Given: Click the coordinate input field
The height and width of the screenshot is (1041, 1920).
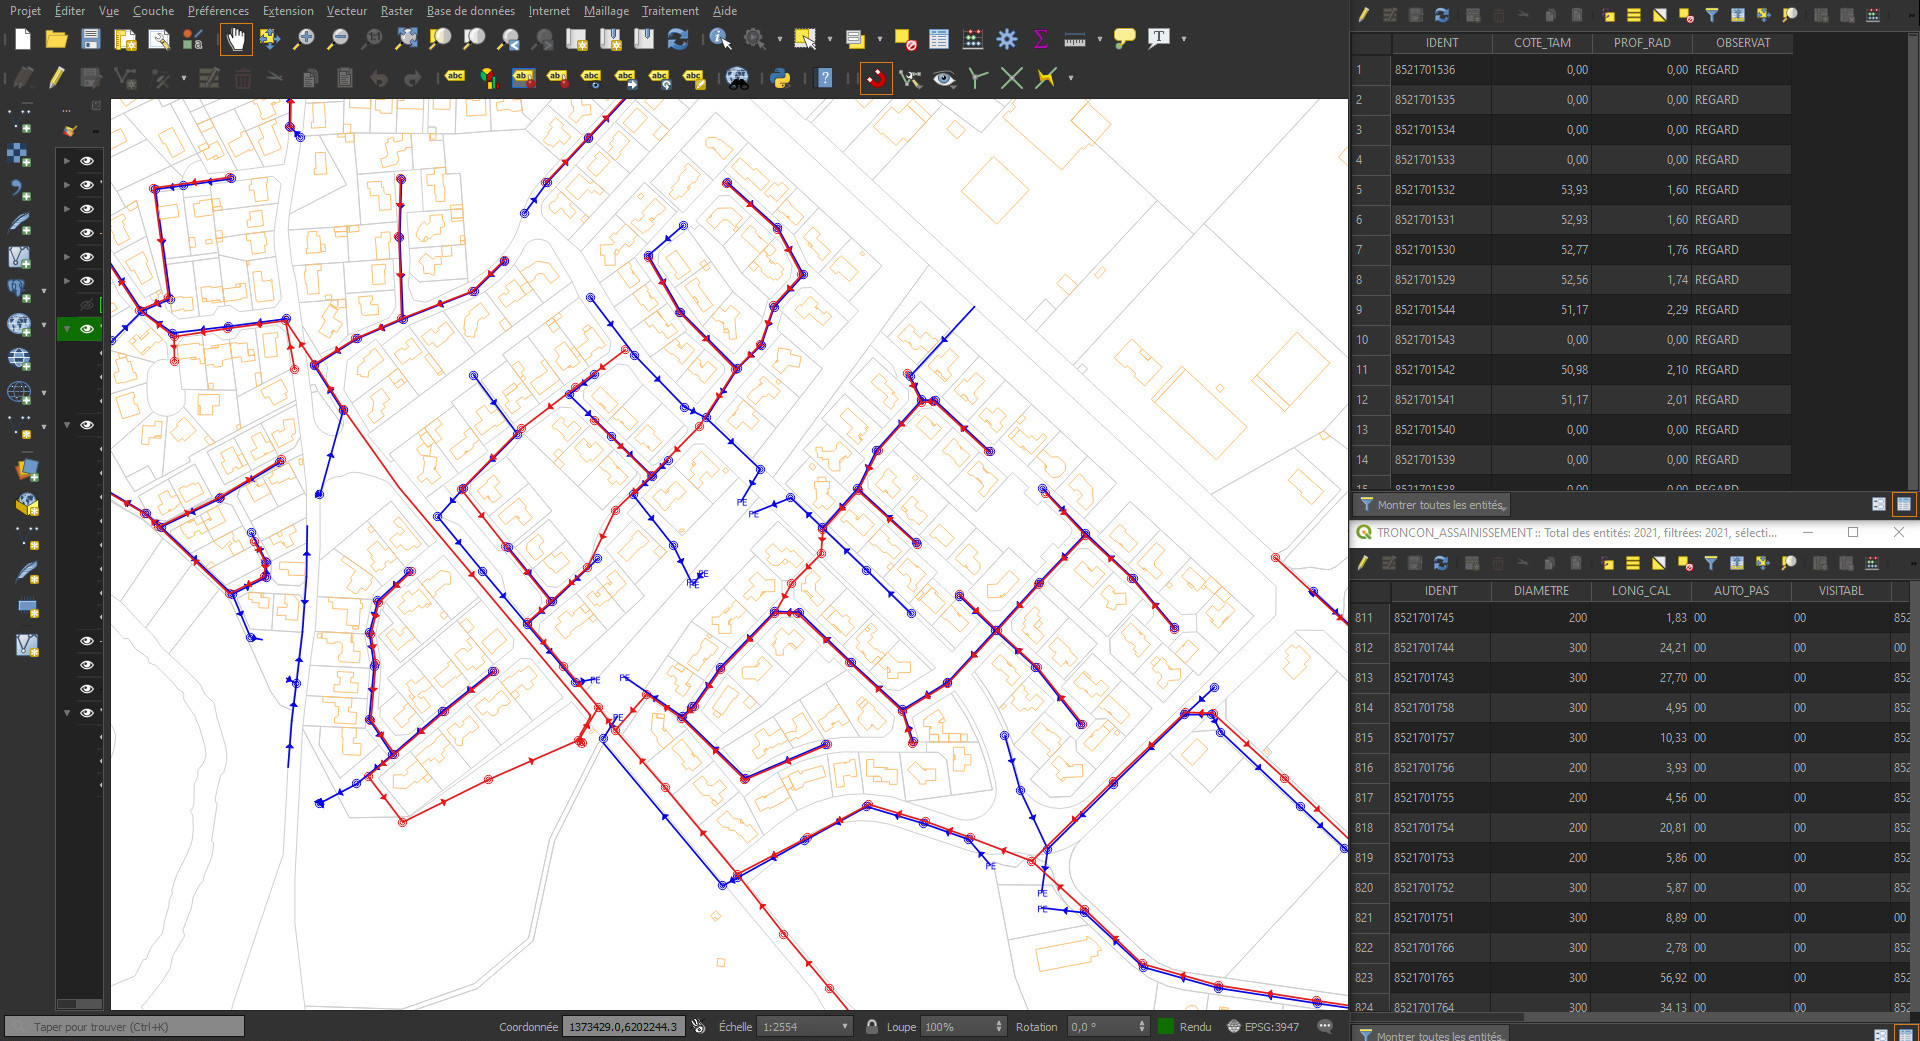Looking at the screenshot, I should coord(624,1026).
